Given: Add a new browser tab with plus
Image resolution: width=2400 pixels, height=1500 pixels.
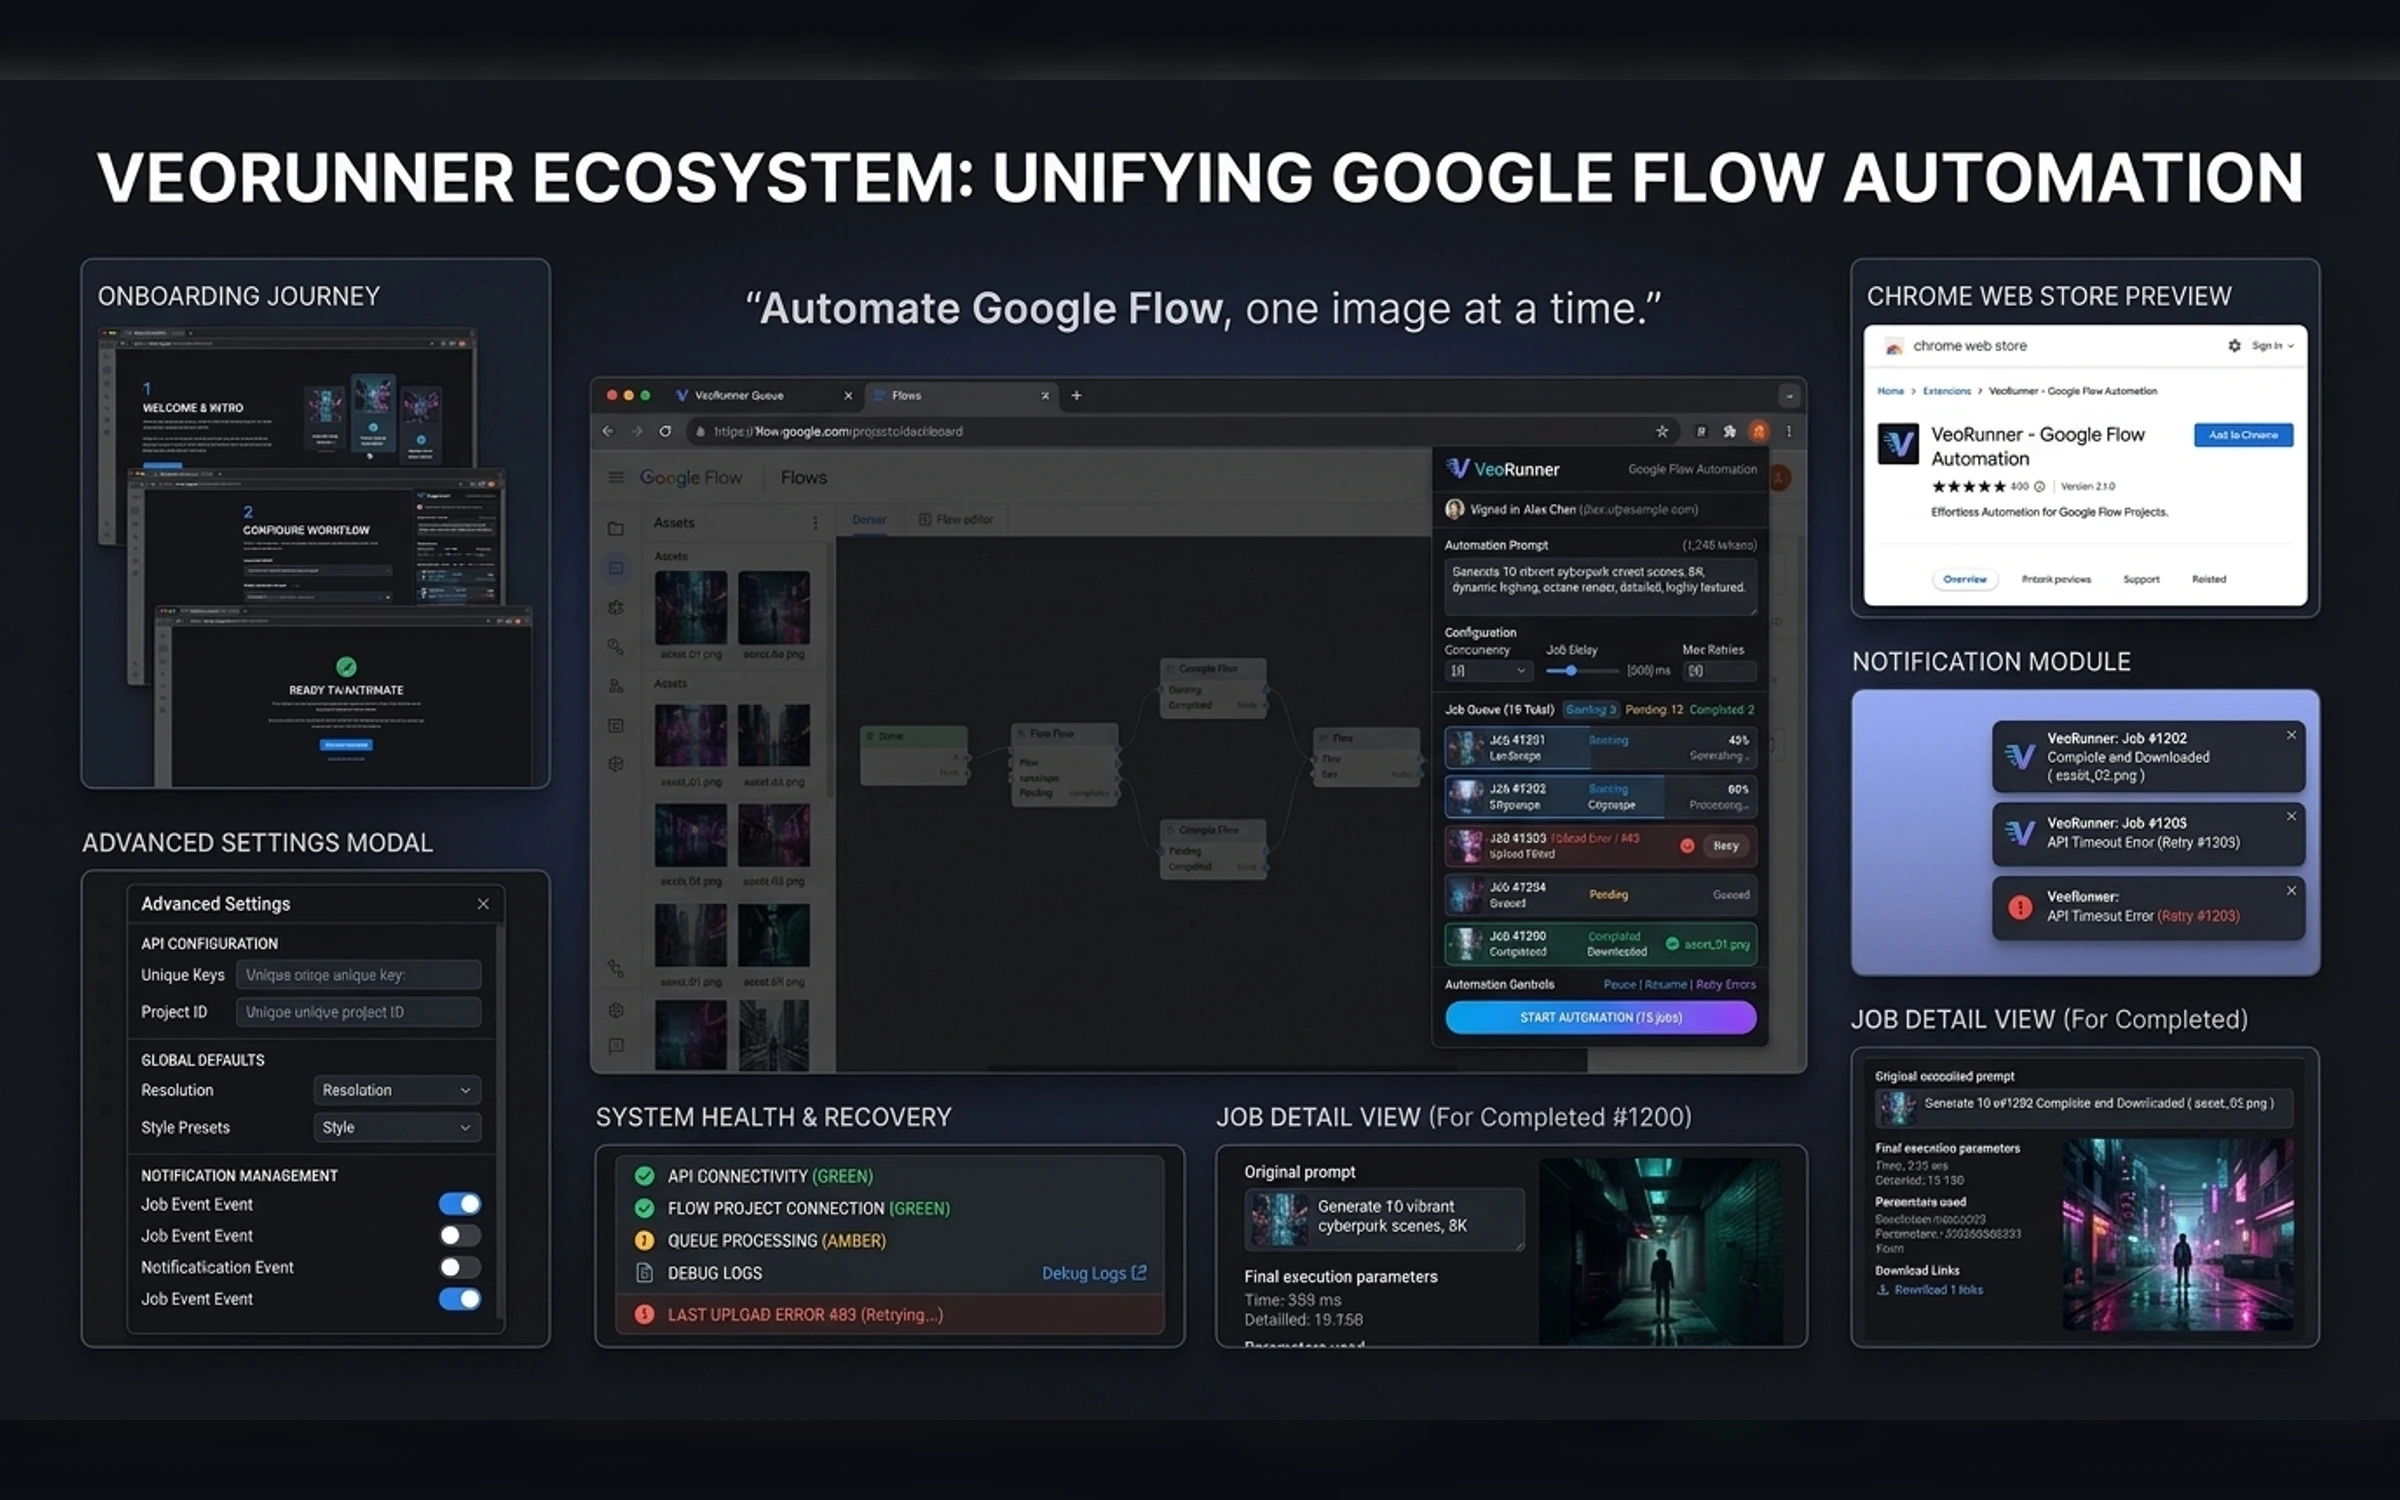Looking at the screenshot, I should point(1076,395).
